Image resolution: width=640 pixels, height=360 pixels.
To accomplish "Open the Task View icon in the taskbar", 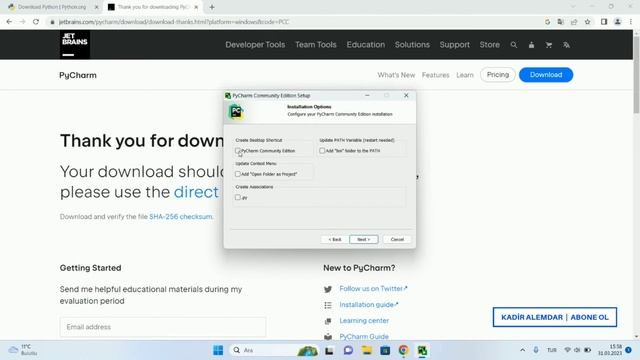I will tap(329, 350).
